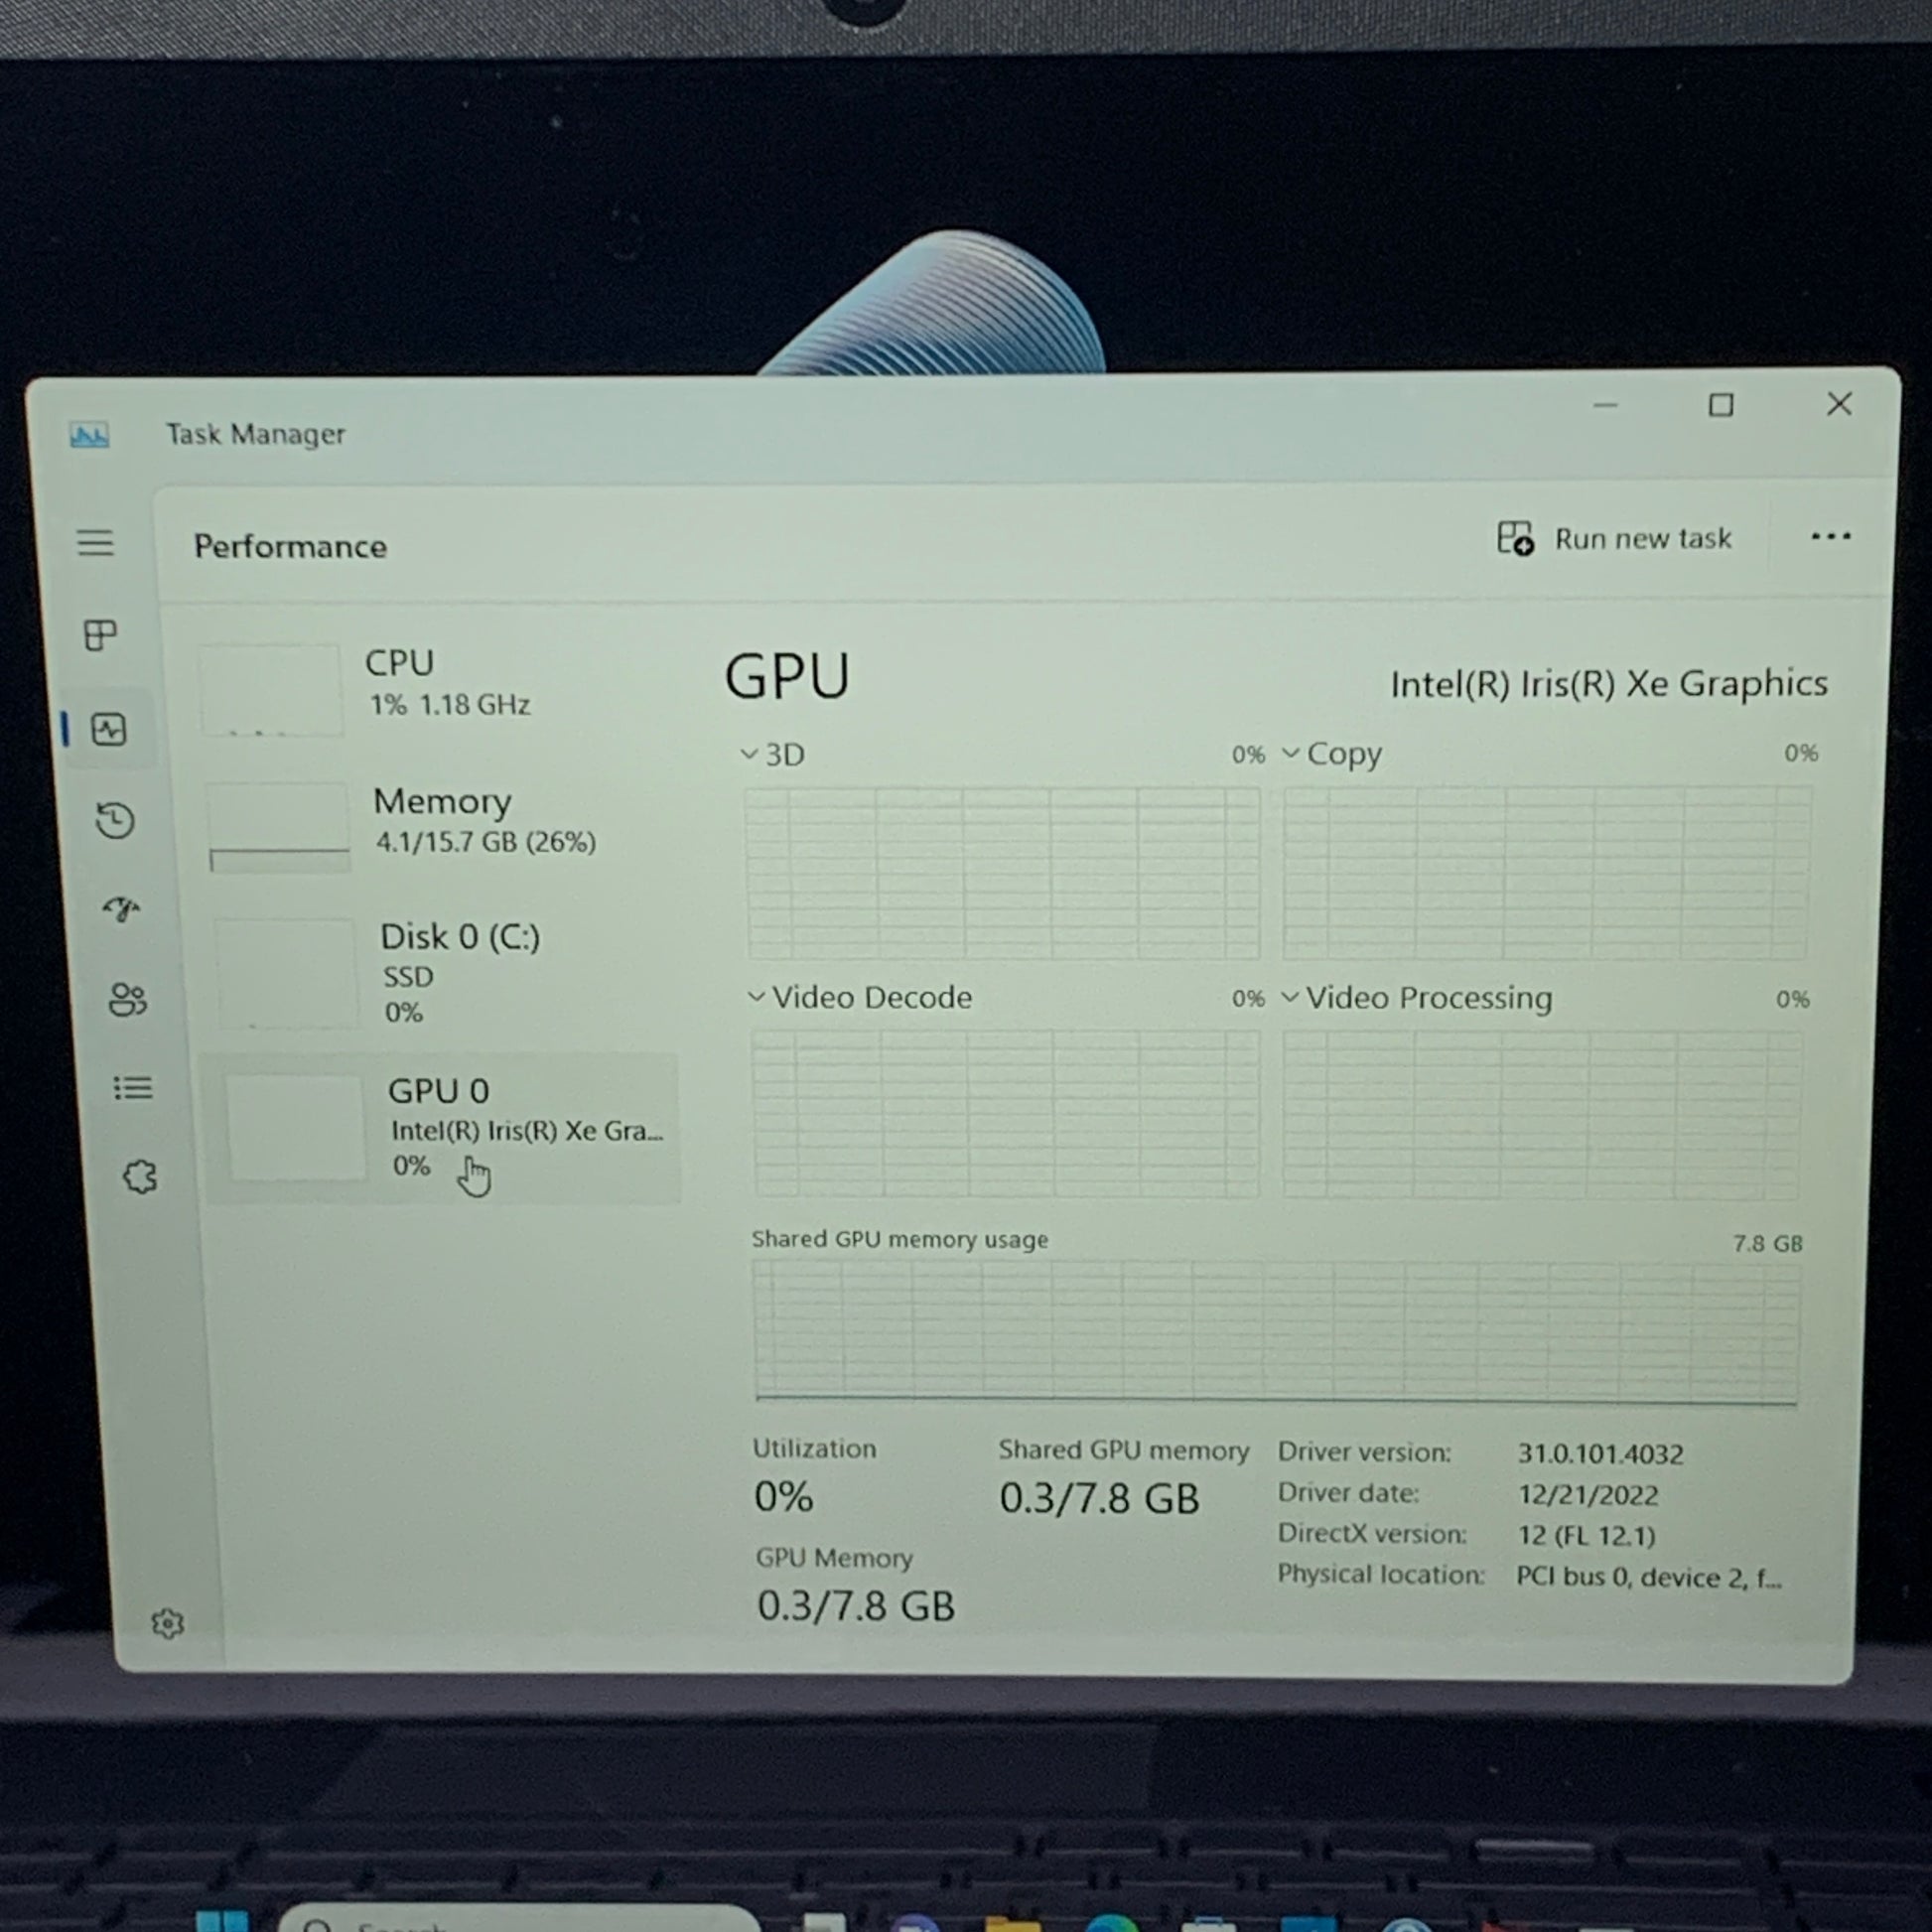Viewport: 1932px width, 1932px height.
Task: Click the Video Decode usage graph
Action: (1005, 1114)
